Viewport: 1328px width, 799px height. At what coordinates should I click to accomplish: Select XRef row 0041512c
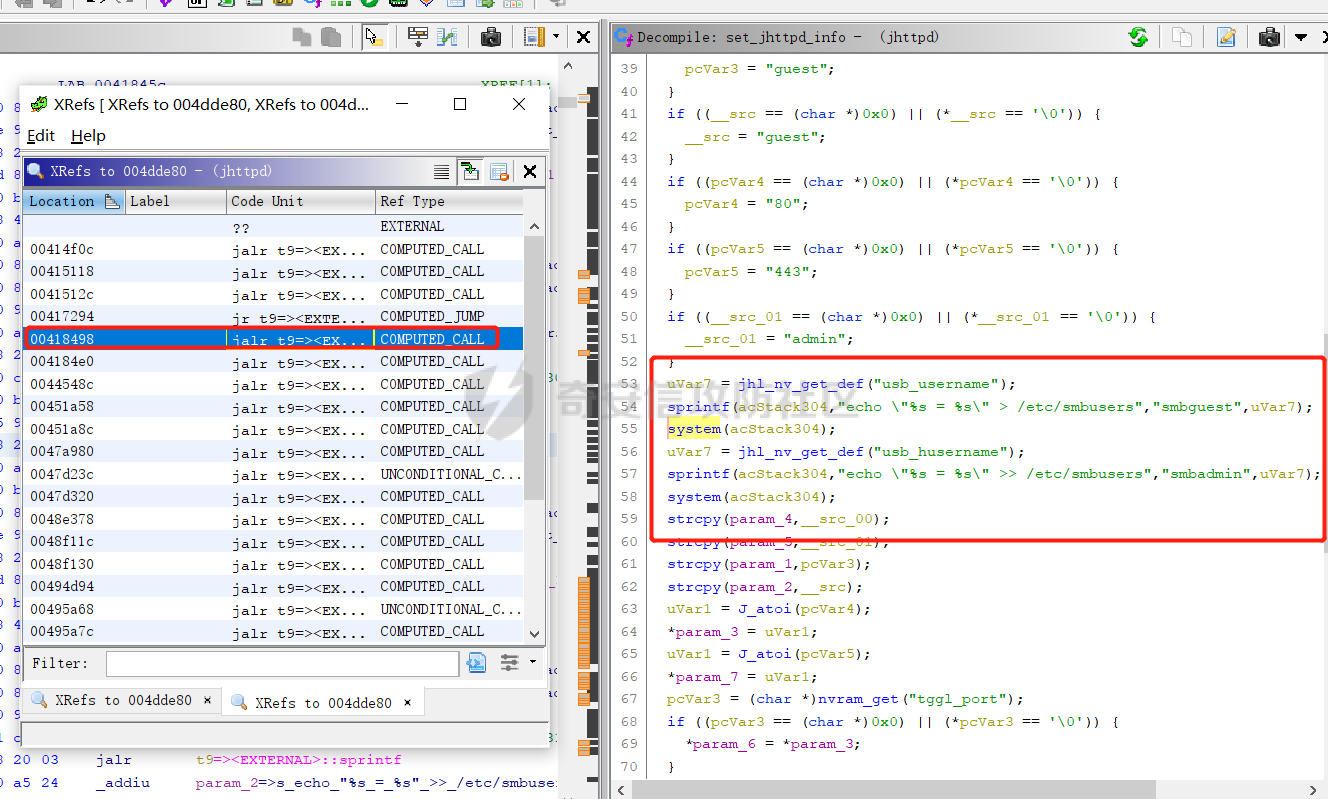274,294
